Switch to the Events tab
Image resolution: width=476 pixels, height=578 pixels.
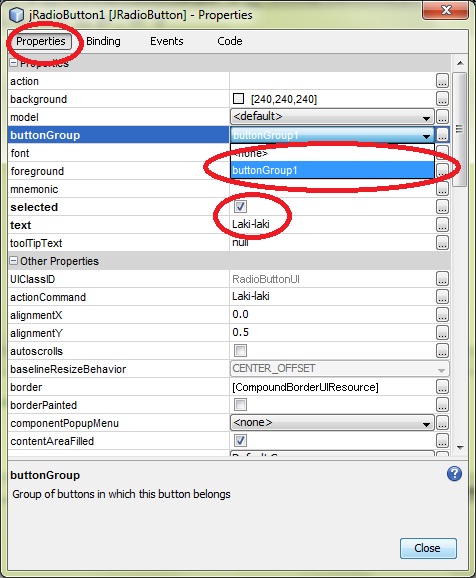166,41
